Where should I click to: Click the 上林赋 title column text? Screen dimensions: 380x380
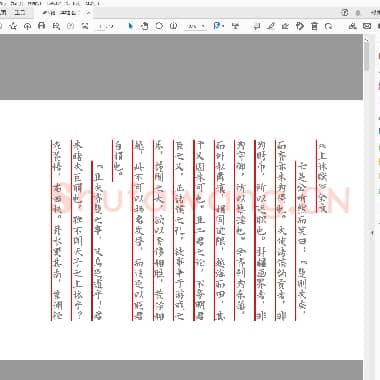(322, 177)
